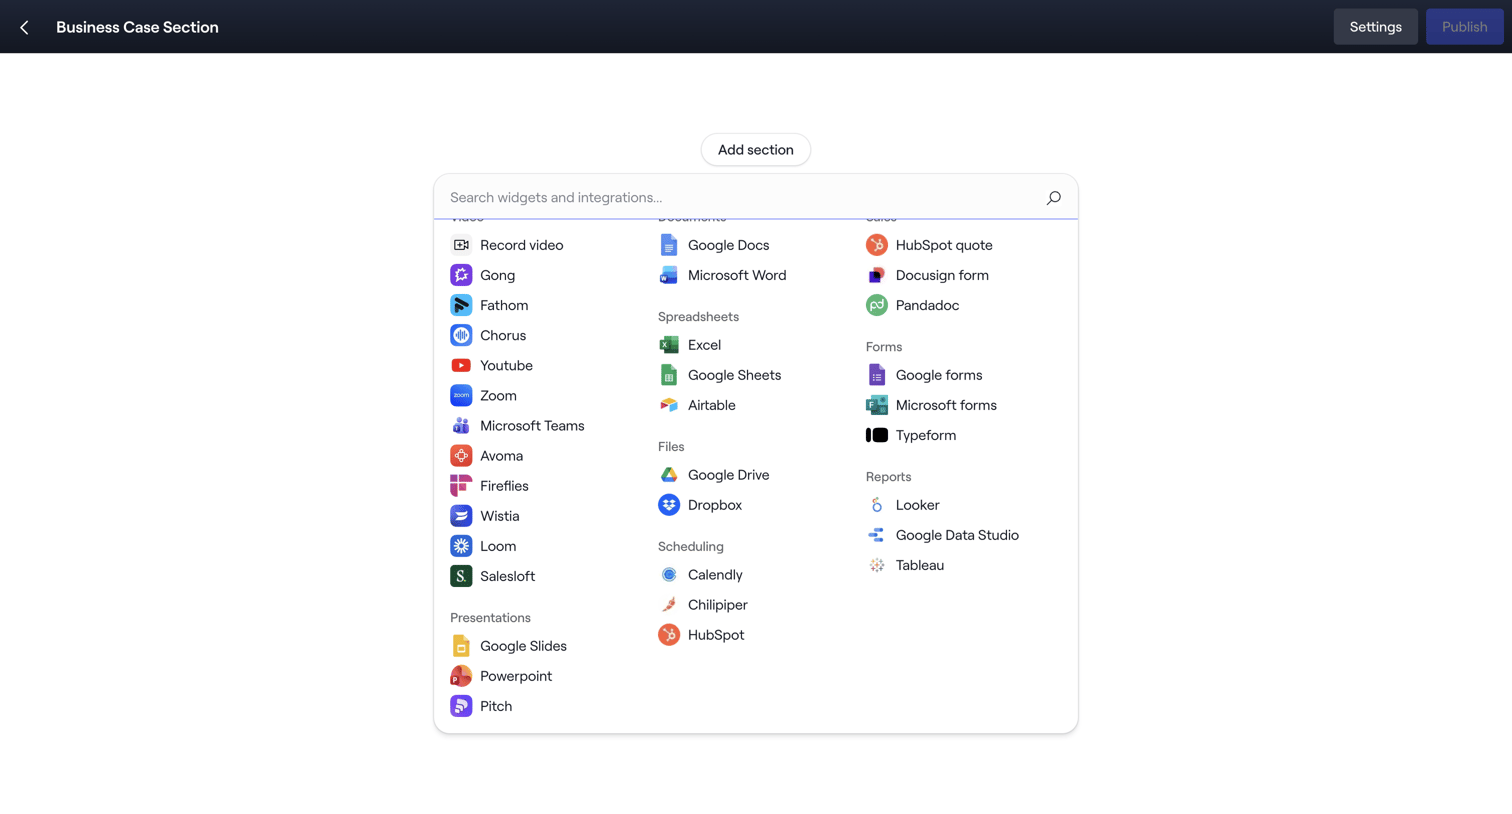Select the Chilipiper icon

(x=669, y=605)
